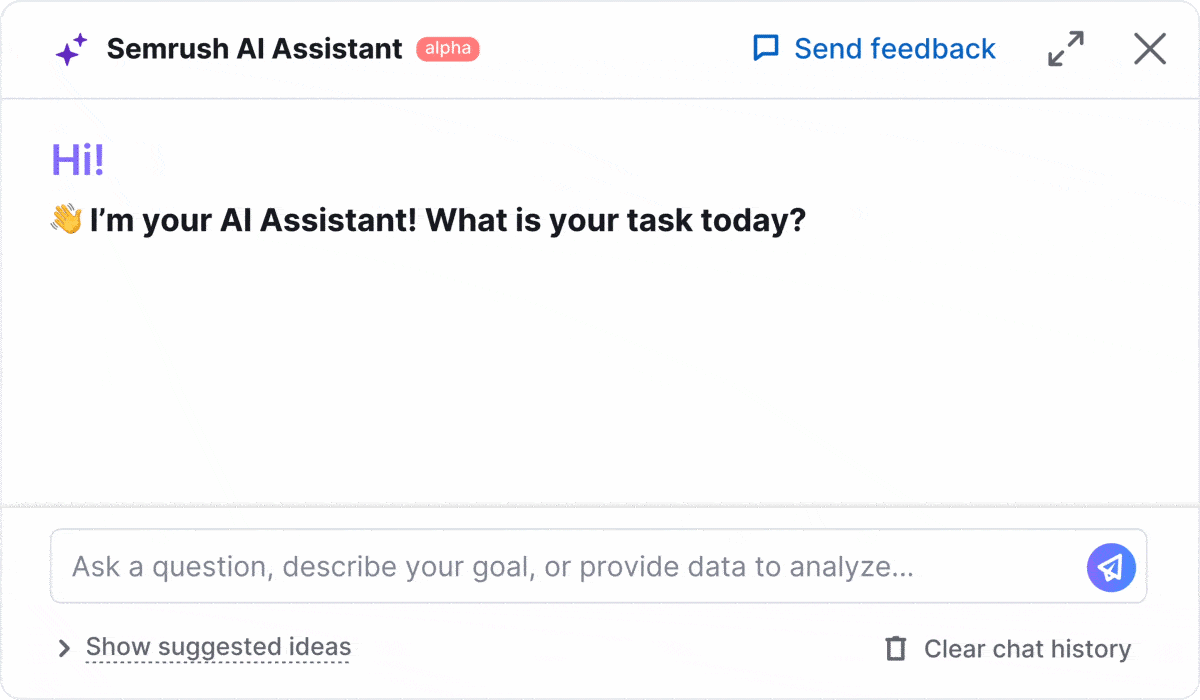Click the purple sparkle Semrush AI logo
Image resolution: width=1200 pixels, height=700 pixels.
71,49
